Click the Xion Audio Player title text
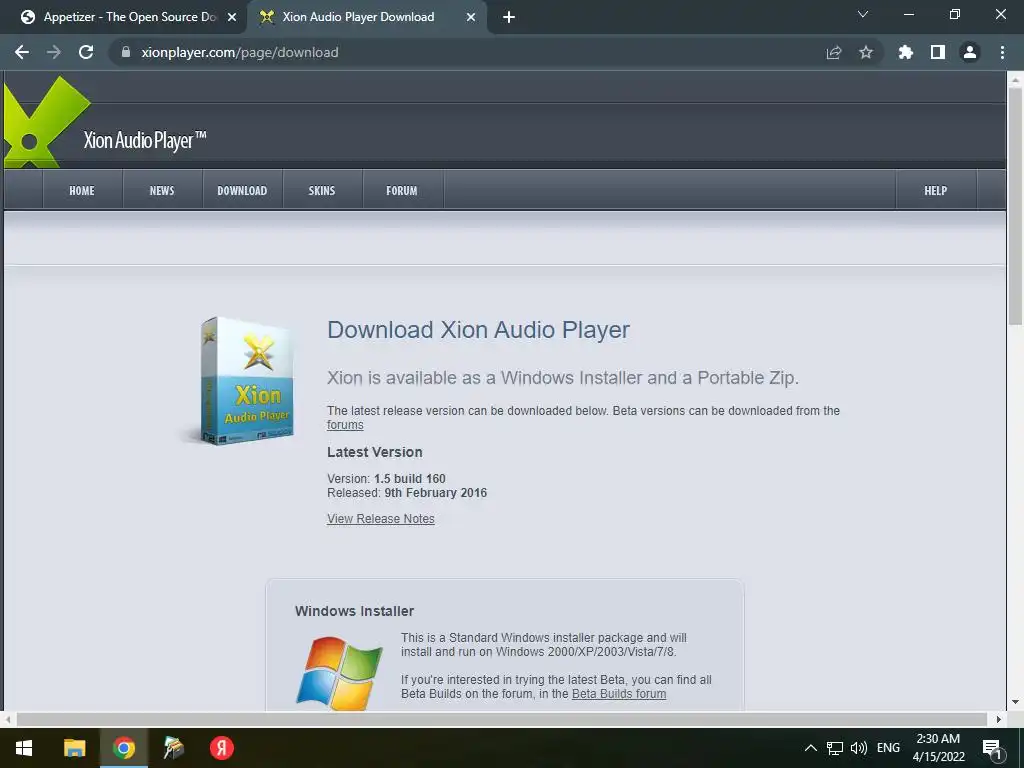The height and width of the screenshot is (768, 1024). pos(145,140)
